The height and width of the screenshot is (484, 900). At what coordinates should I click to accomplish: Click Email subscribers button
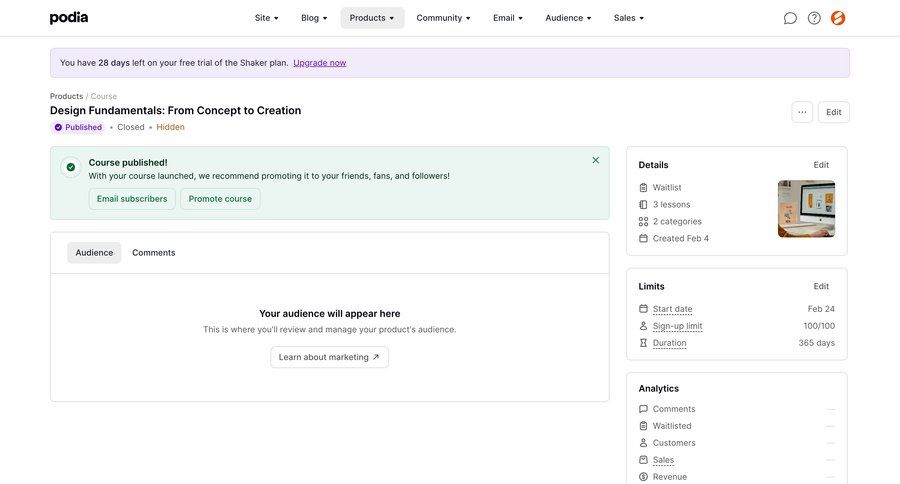(x=132, y=199)
